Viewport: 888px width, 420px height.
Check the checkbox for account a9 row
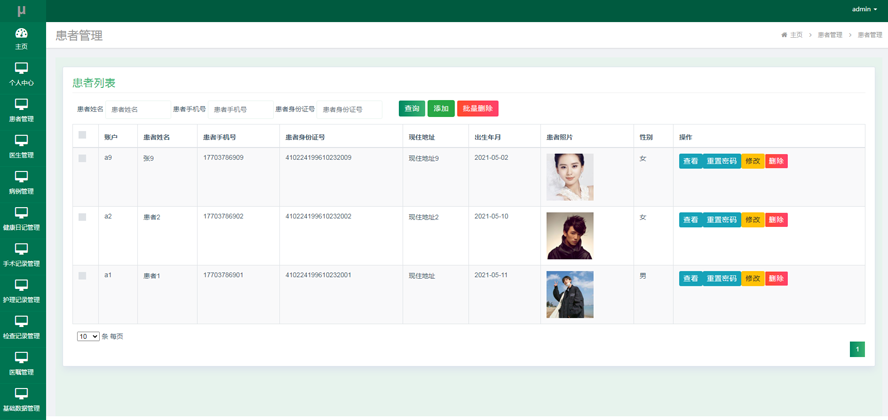tap(82, 158)
